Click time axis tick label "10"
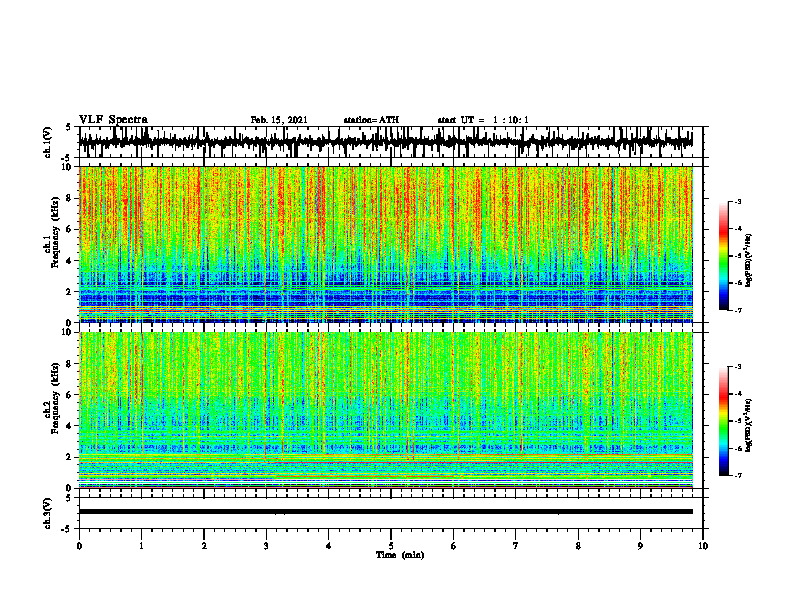The width and height of the screenshot is (792, 612). coord(703,546)
